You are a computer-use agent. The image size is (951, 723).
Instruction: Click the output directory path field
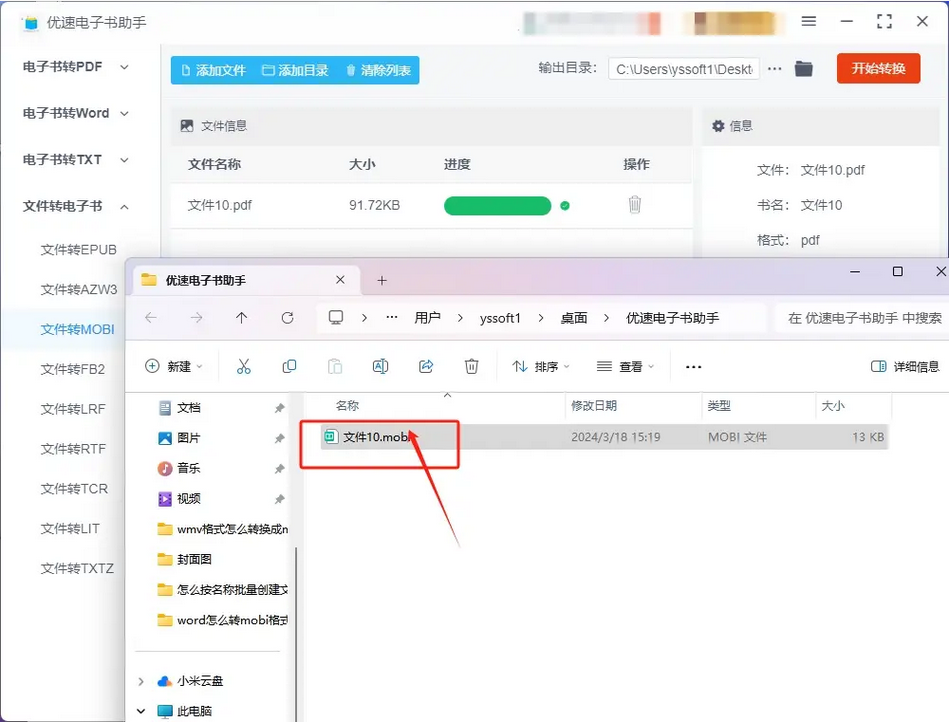coord(684,69)
